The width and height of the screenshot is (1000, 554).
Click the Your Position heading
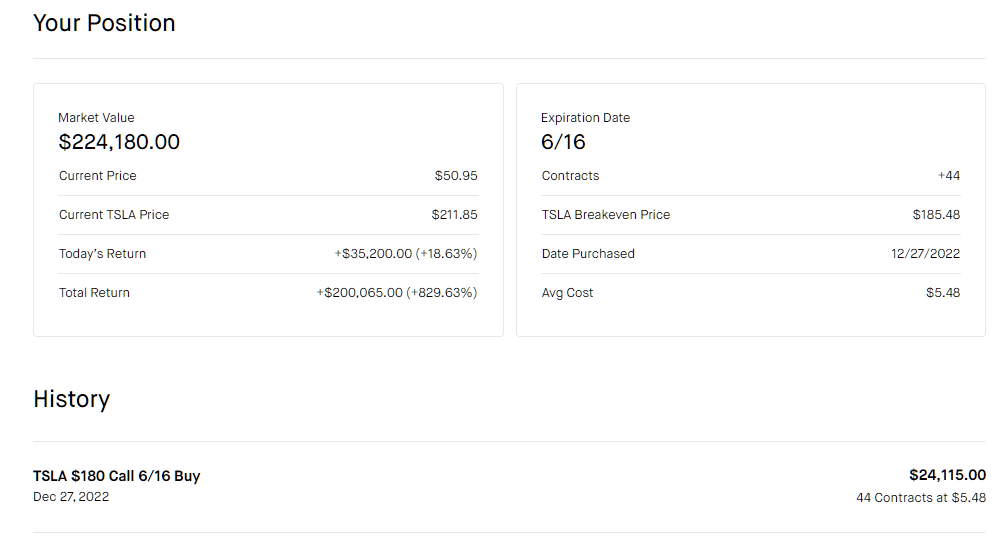coord(104,23)
